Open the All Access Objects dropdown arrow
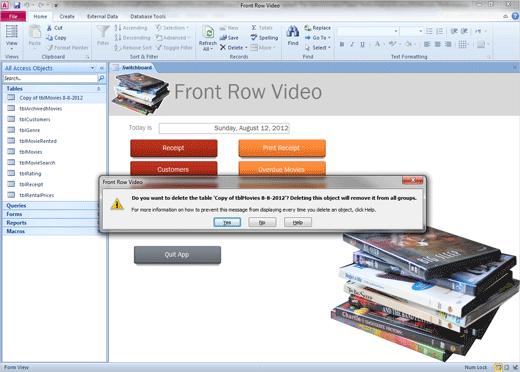520x372 pixels. point(92,68)
